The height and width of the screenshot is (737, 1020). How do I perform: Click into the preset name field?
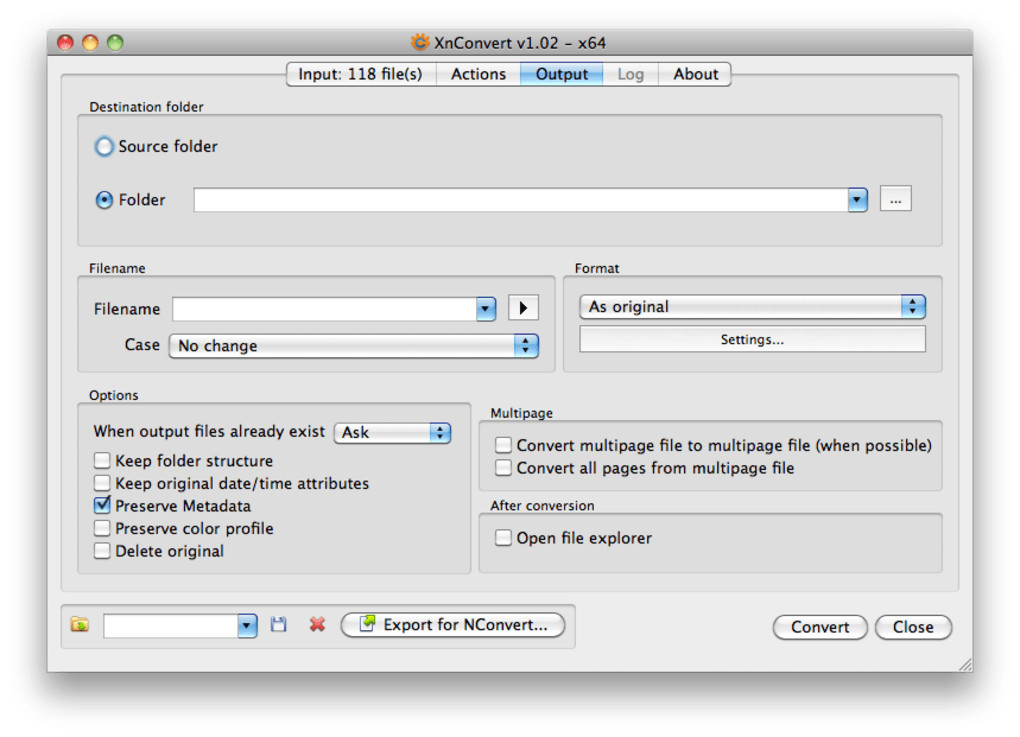[x=170, y=626]
